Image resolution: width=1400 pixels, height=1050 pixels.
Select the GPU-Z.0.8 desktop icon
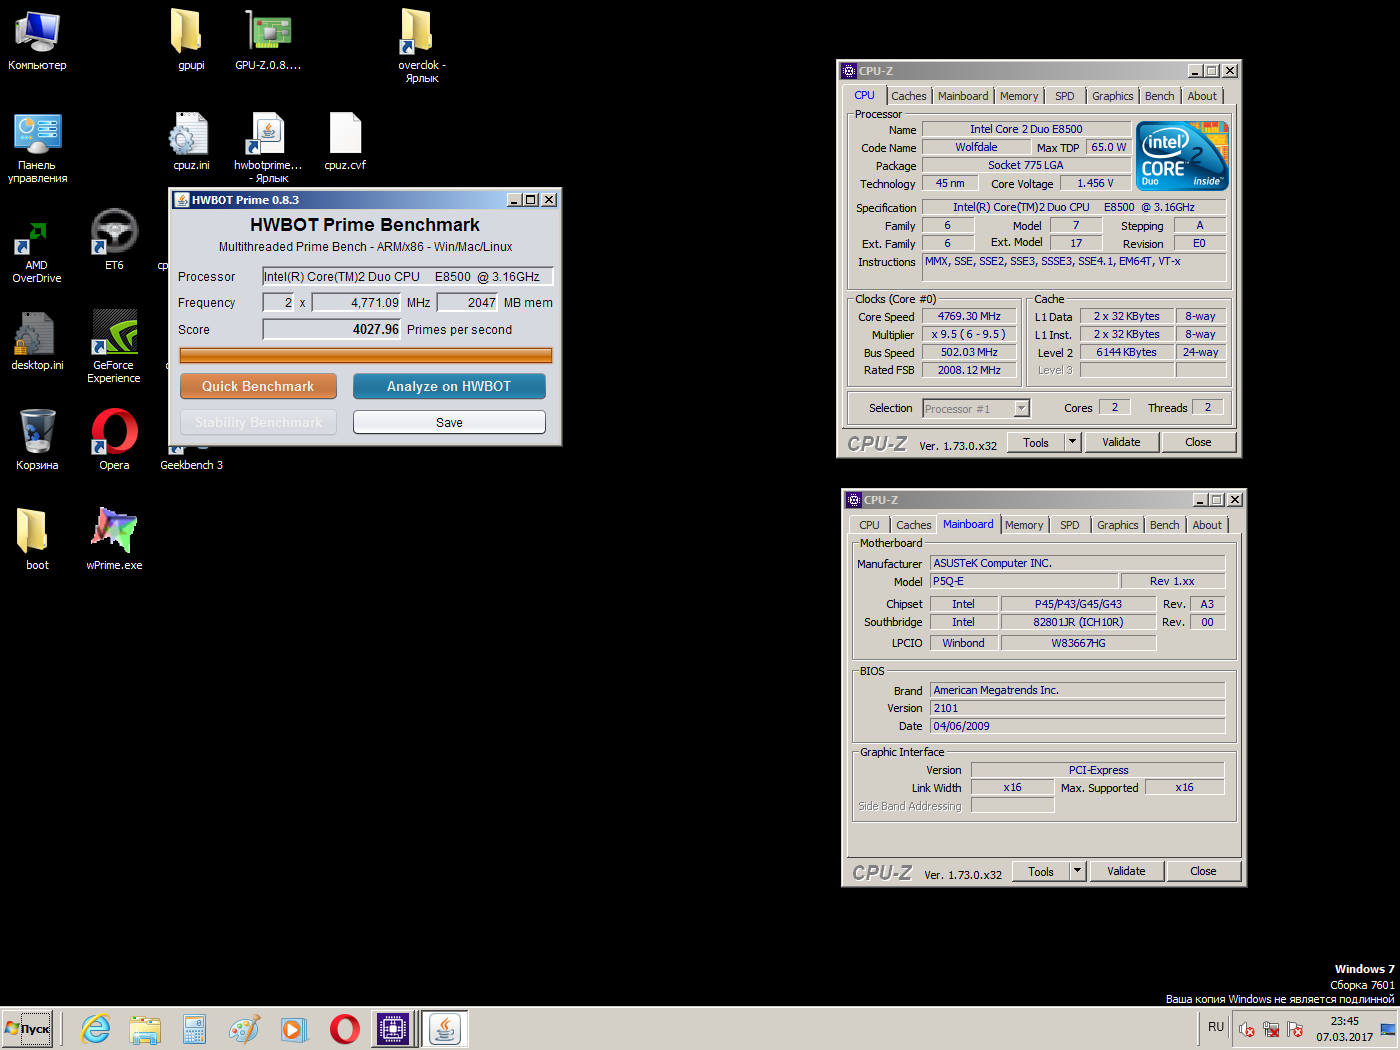click(268, 40)
